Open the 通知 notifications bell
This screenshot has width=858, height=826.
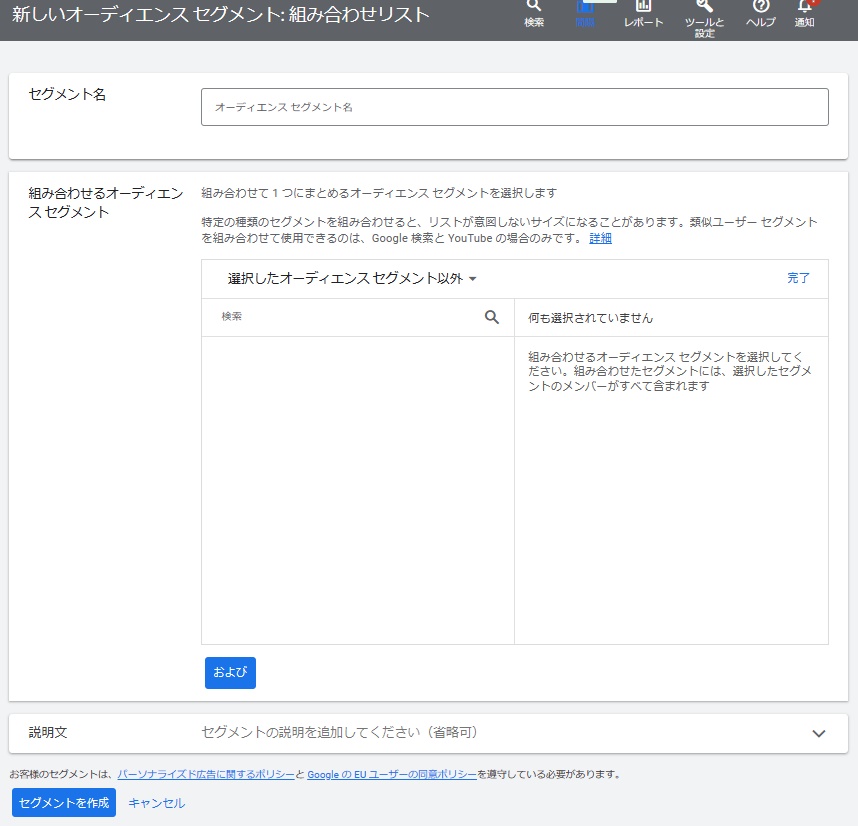(x=804, y=12)
